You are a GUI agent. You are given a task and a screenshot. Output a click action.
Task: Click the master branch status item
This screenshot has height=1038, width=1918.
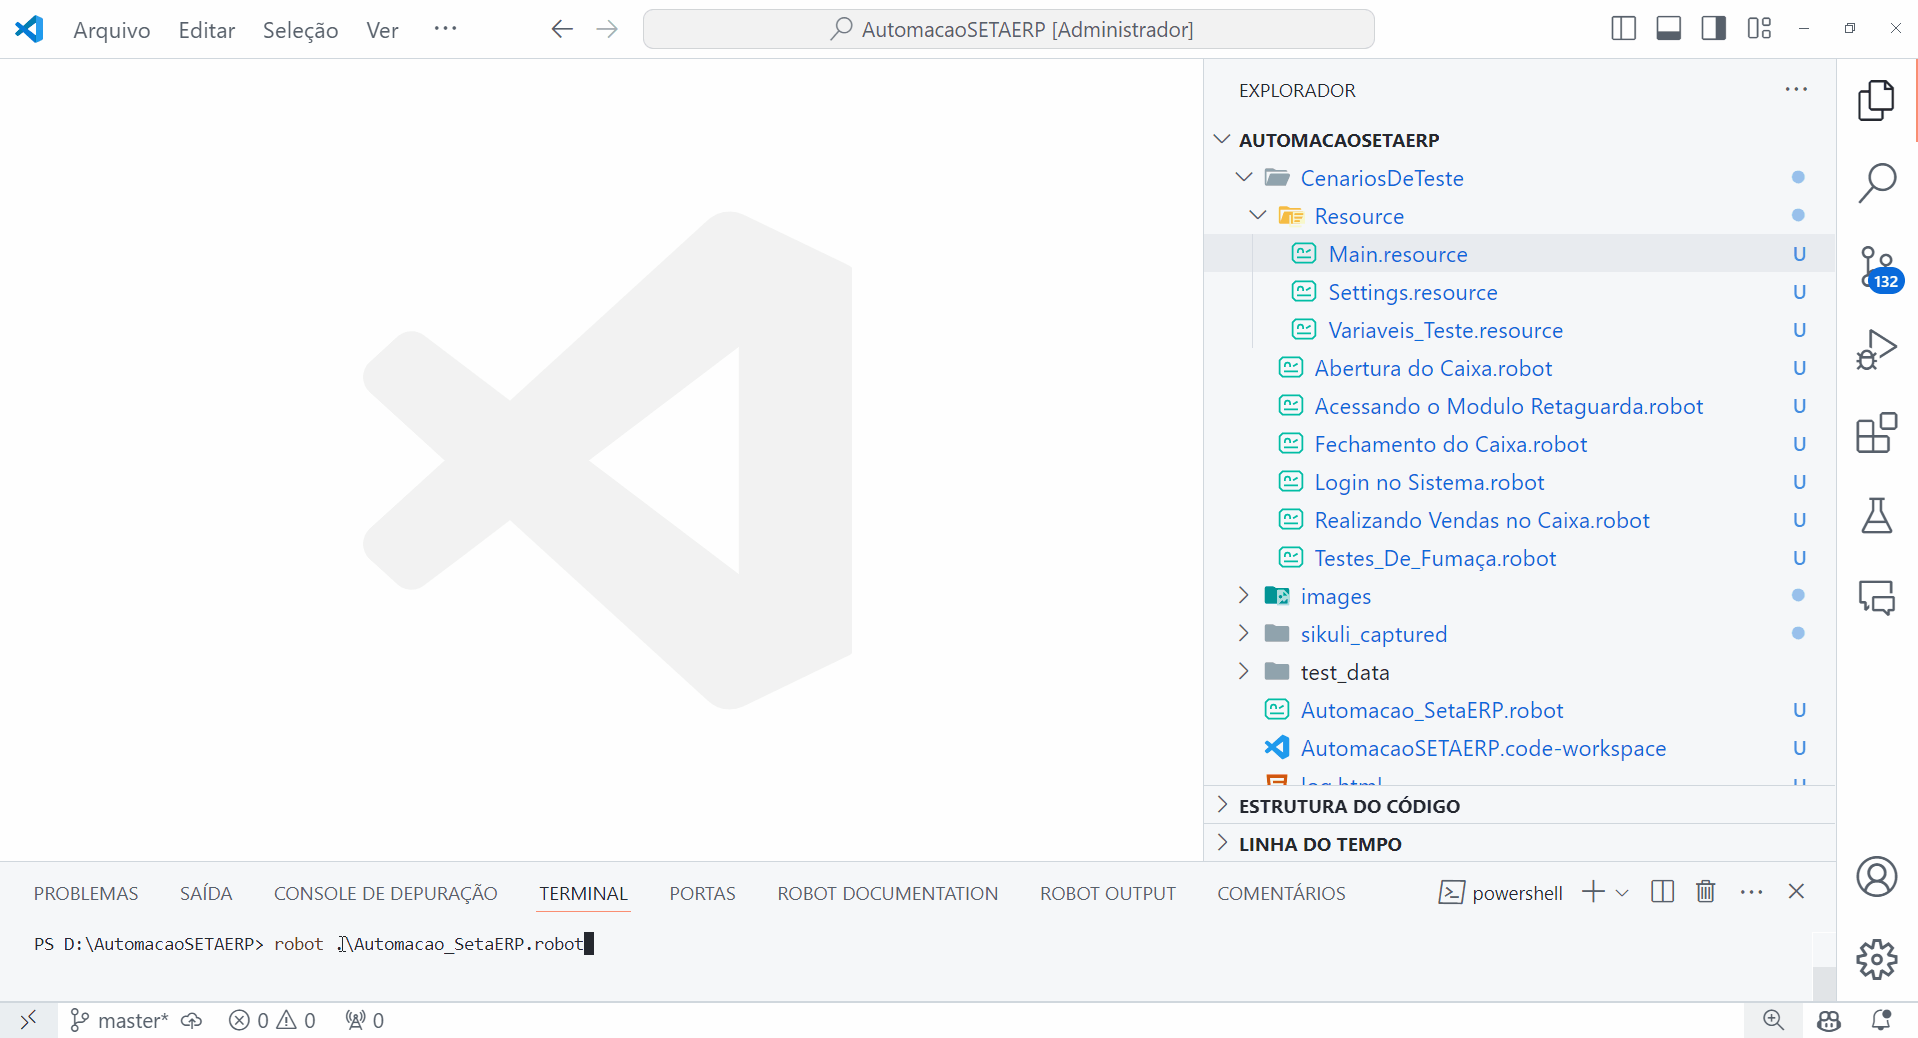pyautogui.click(x=119, y=1020)
